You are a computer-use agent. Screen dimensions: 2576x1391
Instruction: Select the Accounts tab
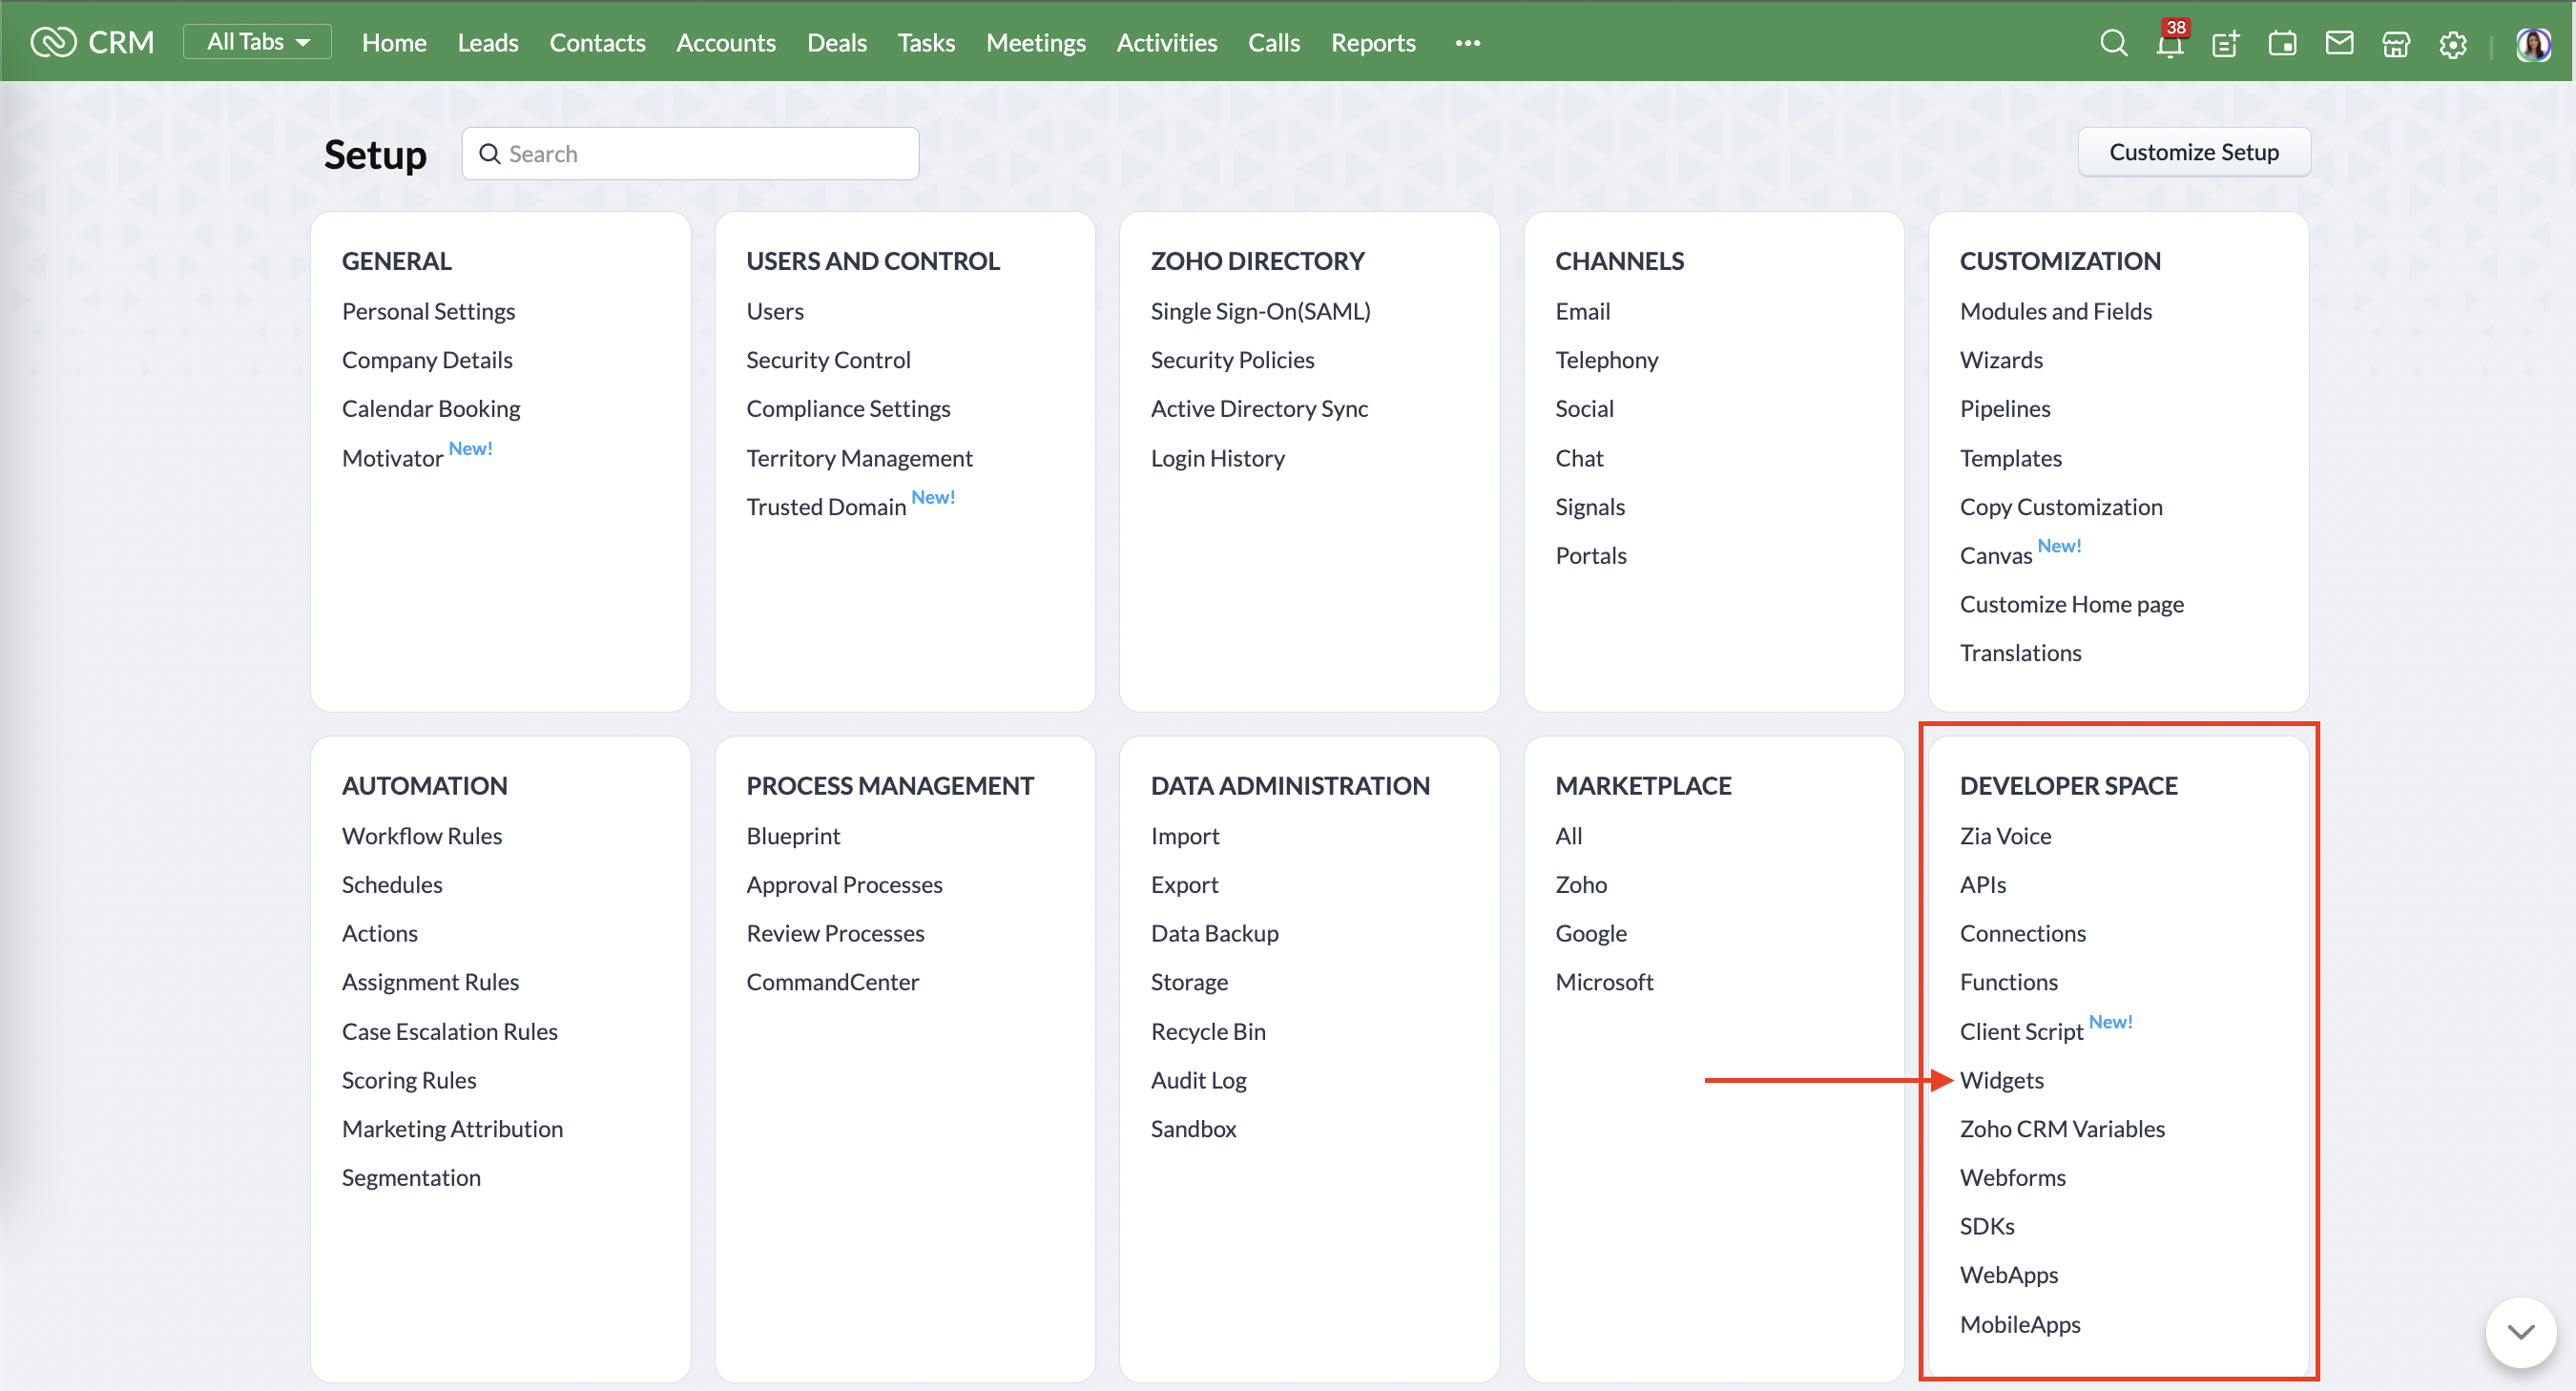click(726, 43)
